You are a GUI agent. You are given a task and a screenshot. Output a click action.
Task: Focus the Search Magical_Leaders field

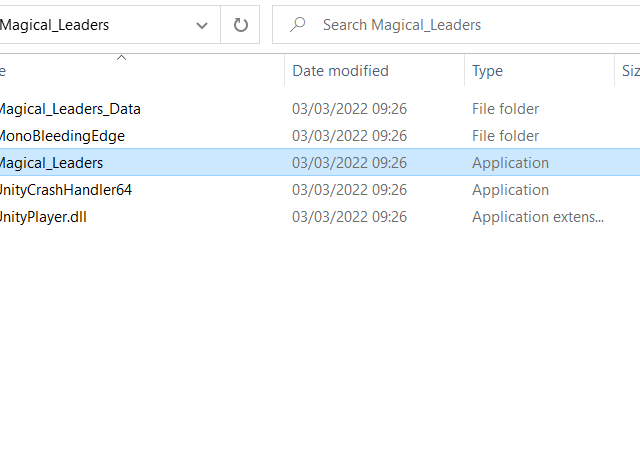click(456, 25)
